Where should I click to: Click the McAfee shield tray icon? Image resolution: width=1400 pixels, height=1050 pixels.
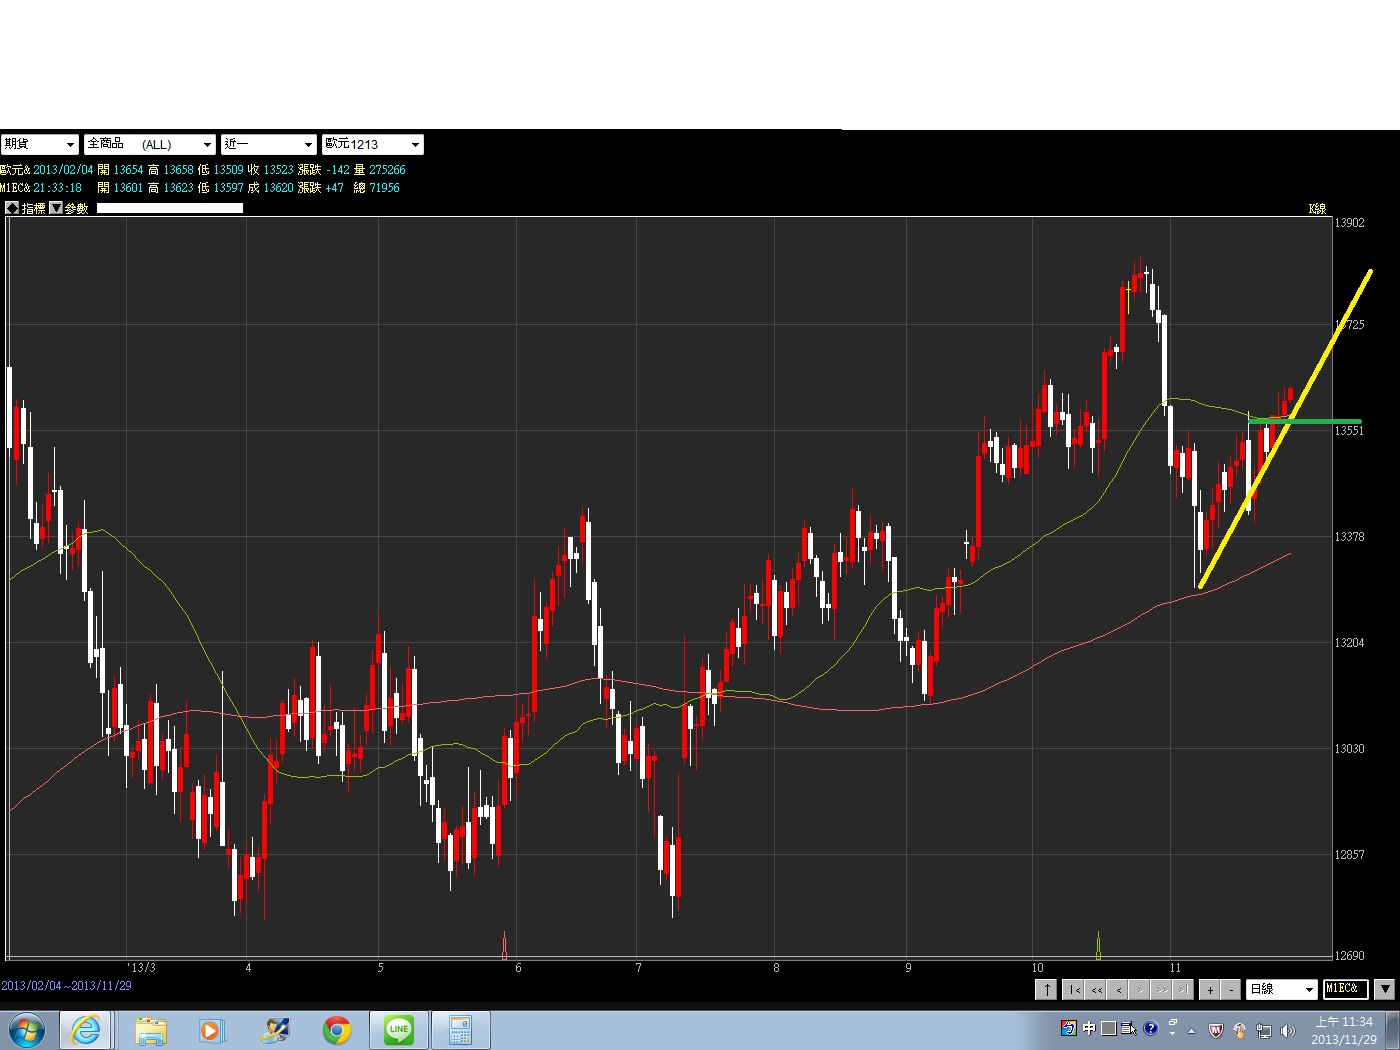(x=1216, y=1031)
